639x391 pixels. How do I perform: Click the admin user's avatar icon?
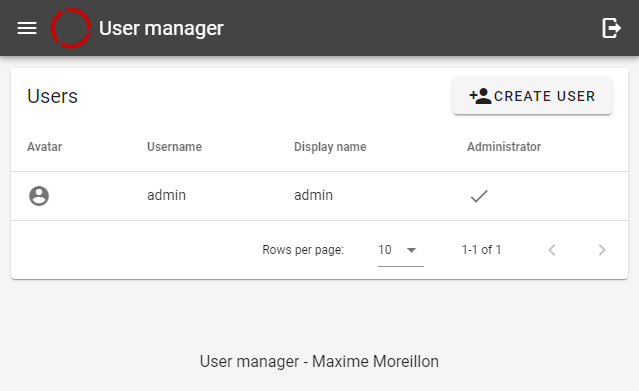[39, 196]
